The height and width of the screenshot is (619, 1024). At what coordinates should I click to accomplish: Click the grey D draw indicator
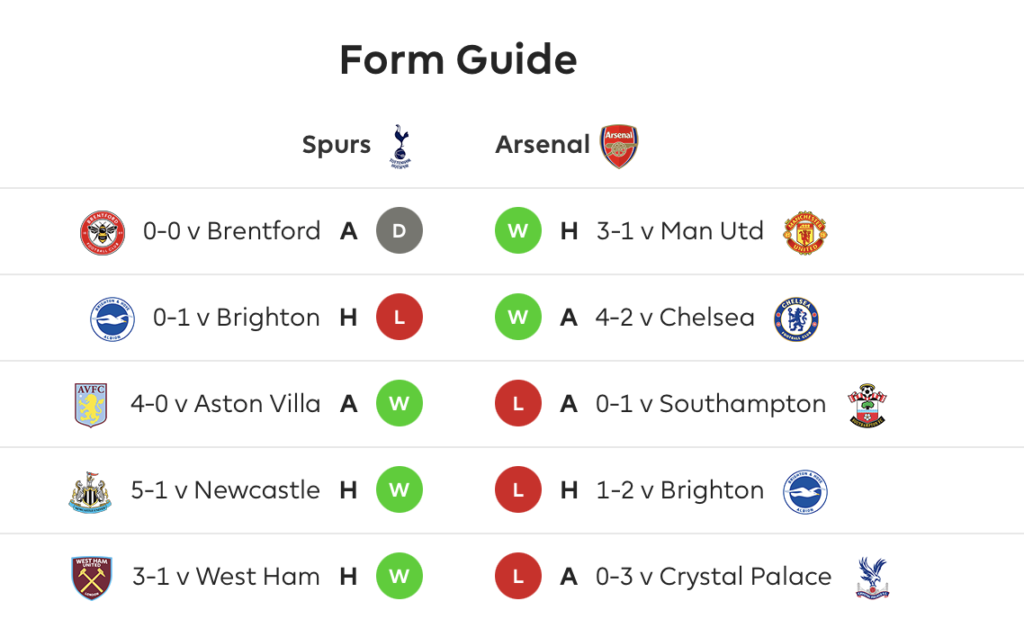pyautogui.click(x=399, y=230)
